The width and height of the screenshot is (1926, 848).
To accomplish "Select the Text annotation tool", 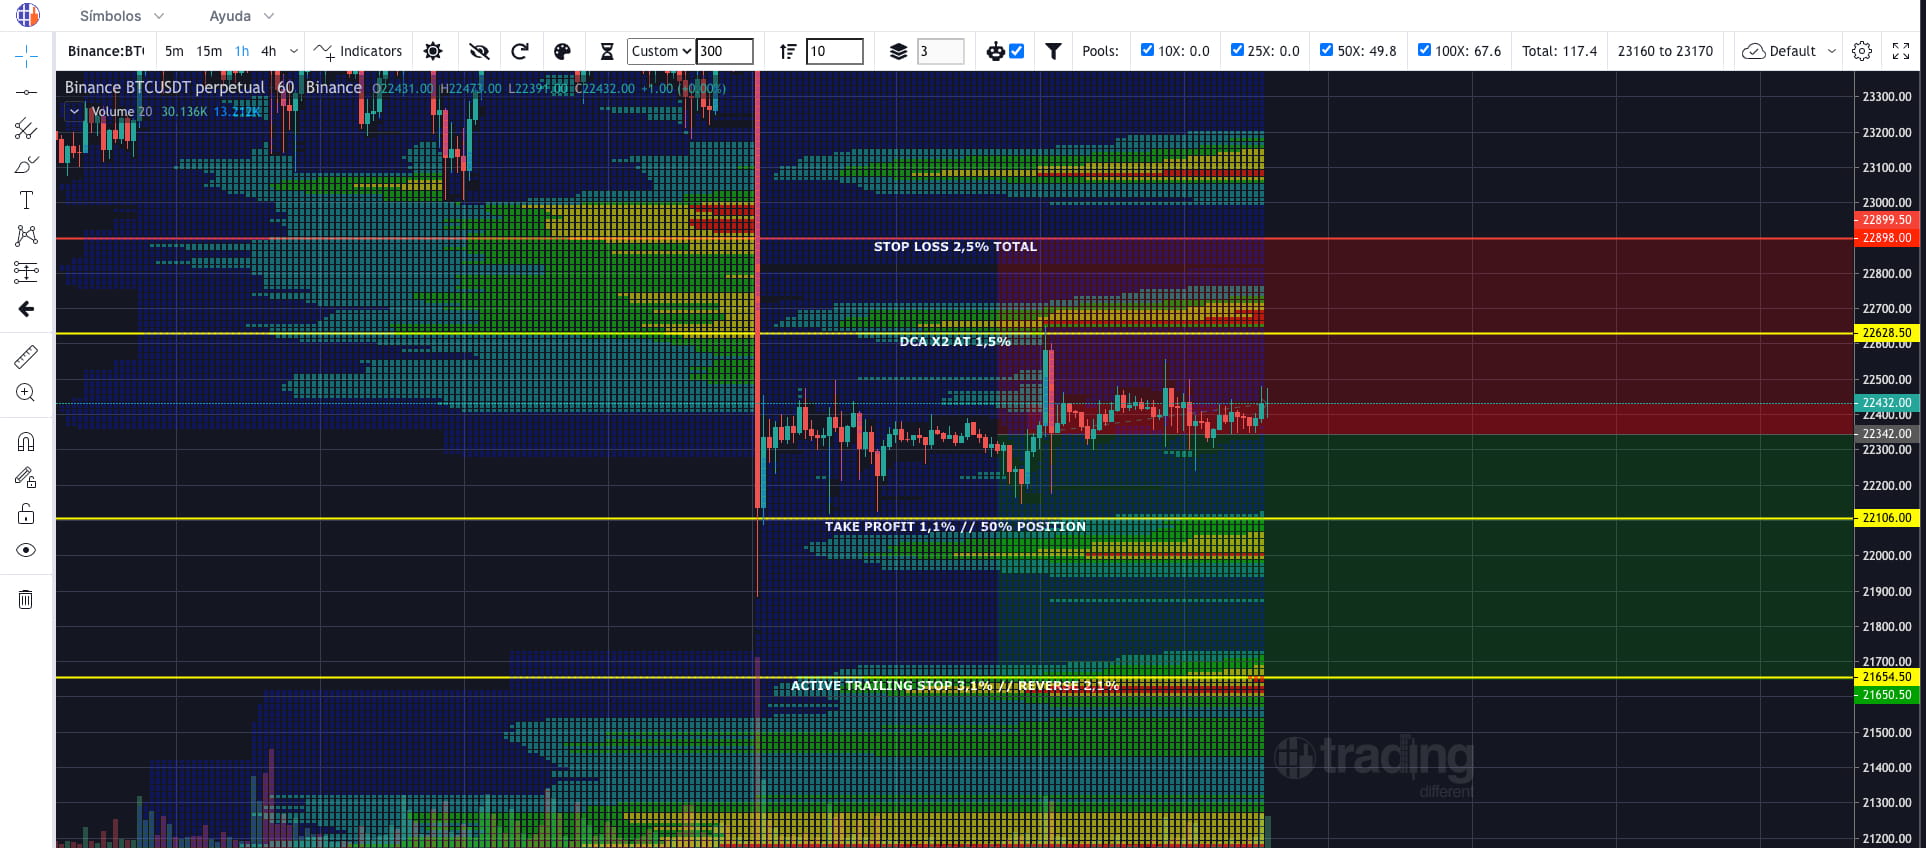I will [26, 200].
